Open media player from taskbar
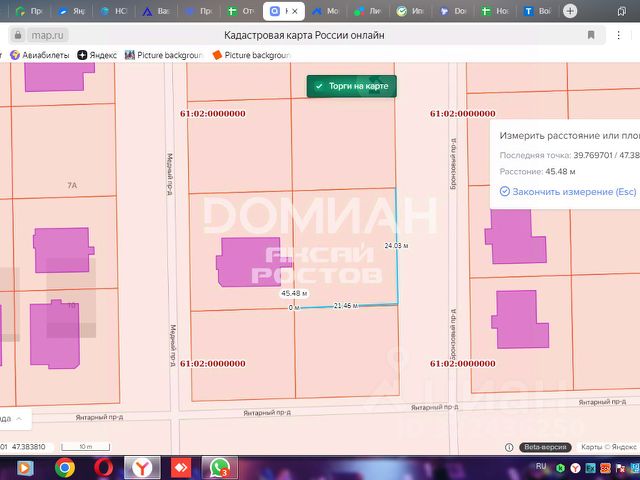Image resolution: width=640 pixels, height=480 pixels. 25,468
